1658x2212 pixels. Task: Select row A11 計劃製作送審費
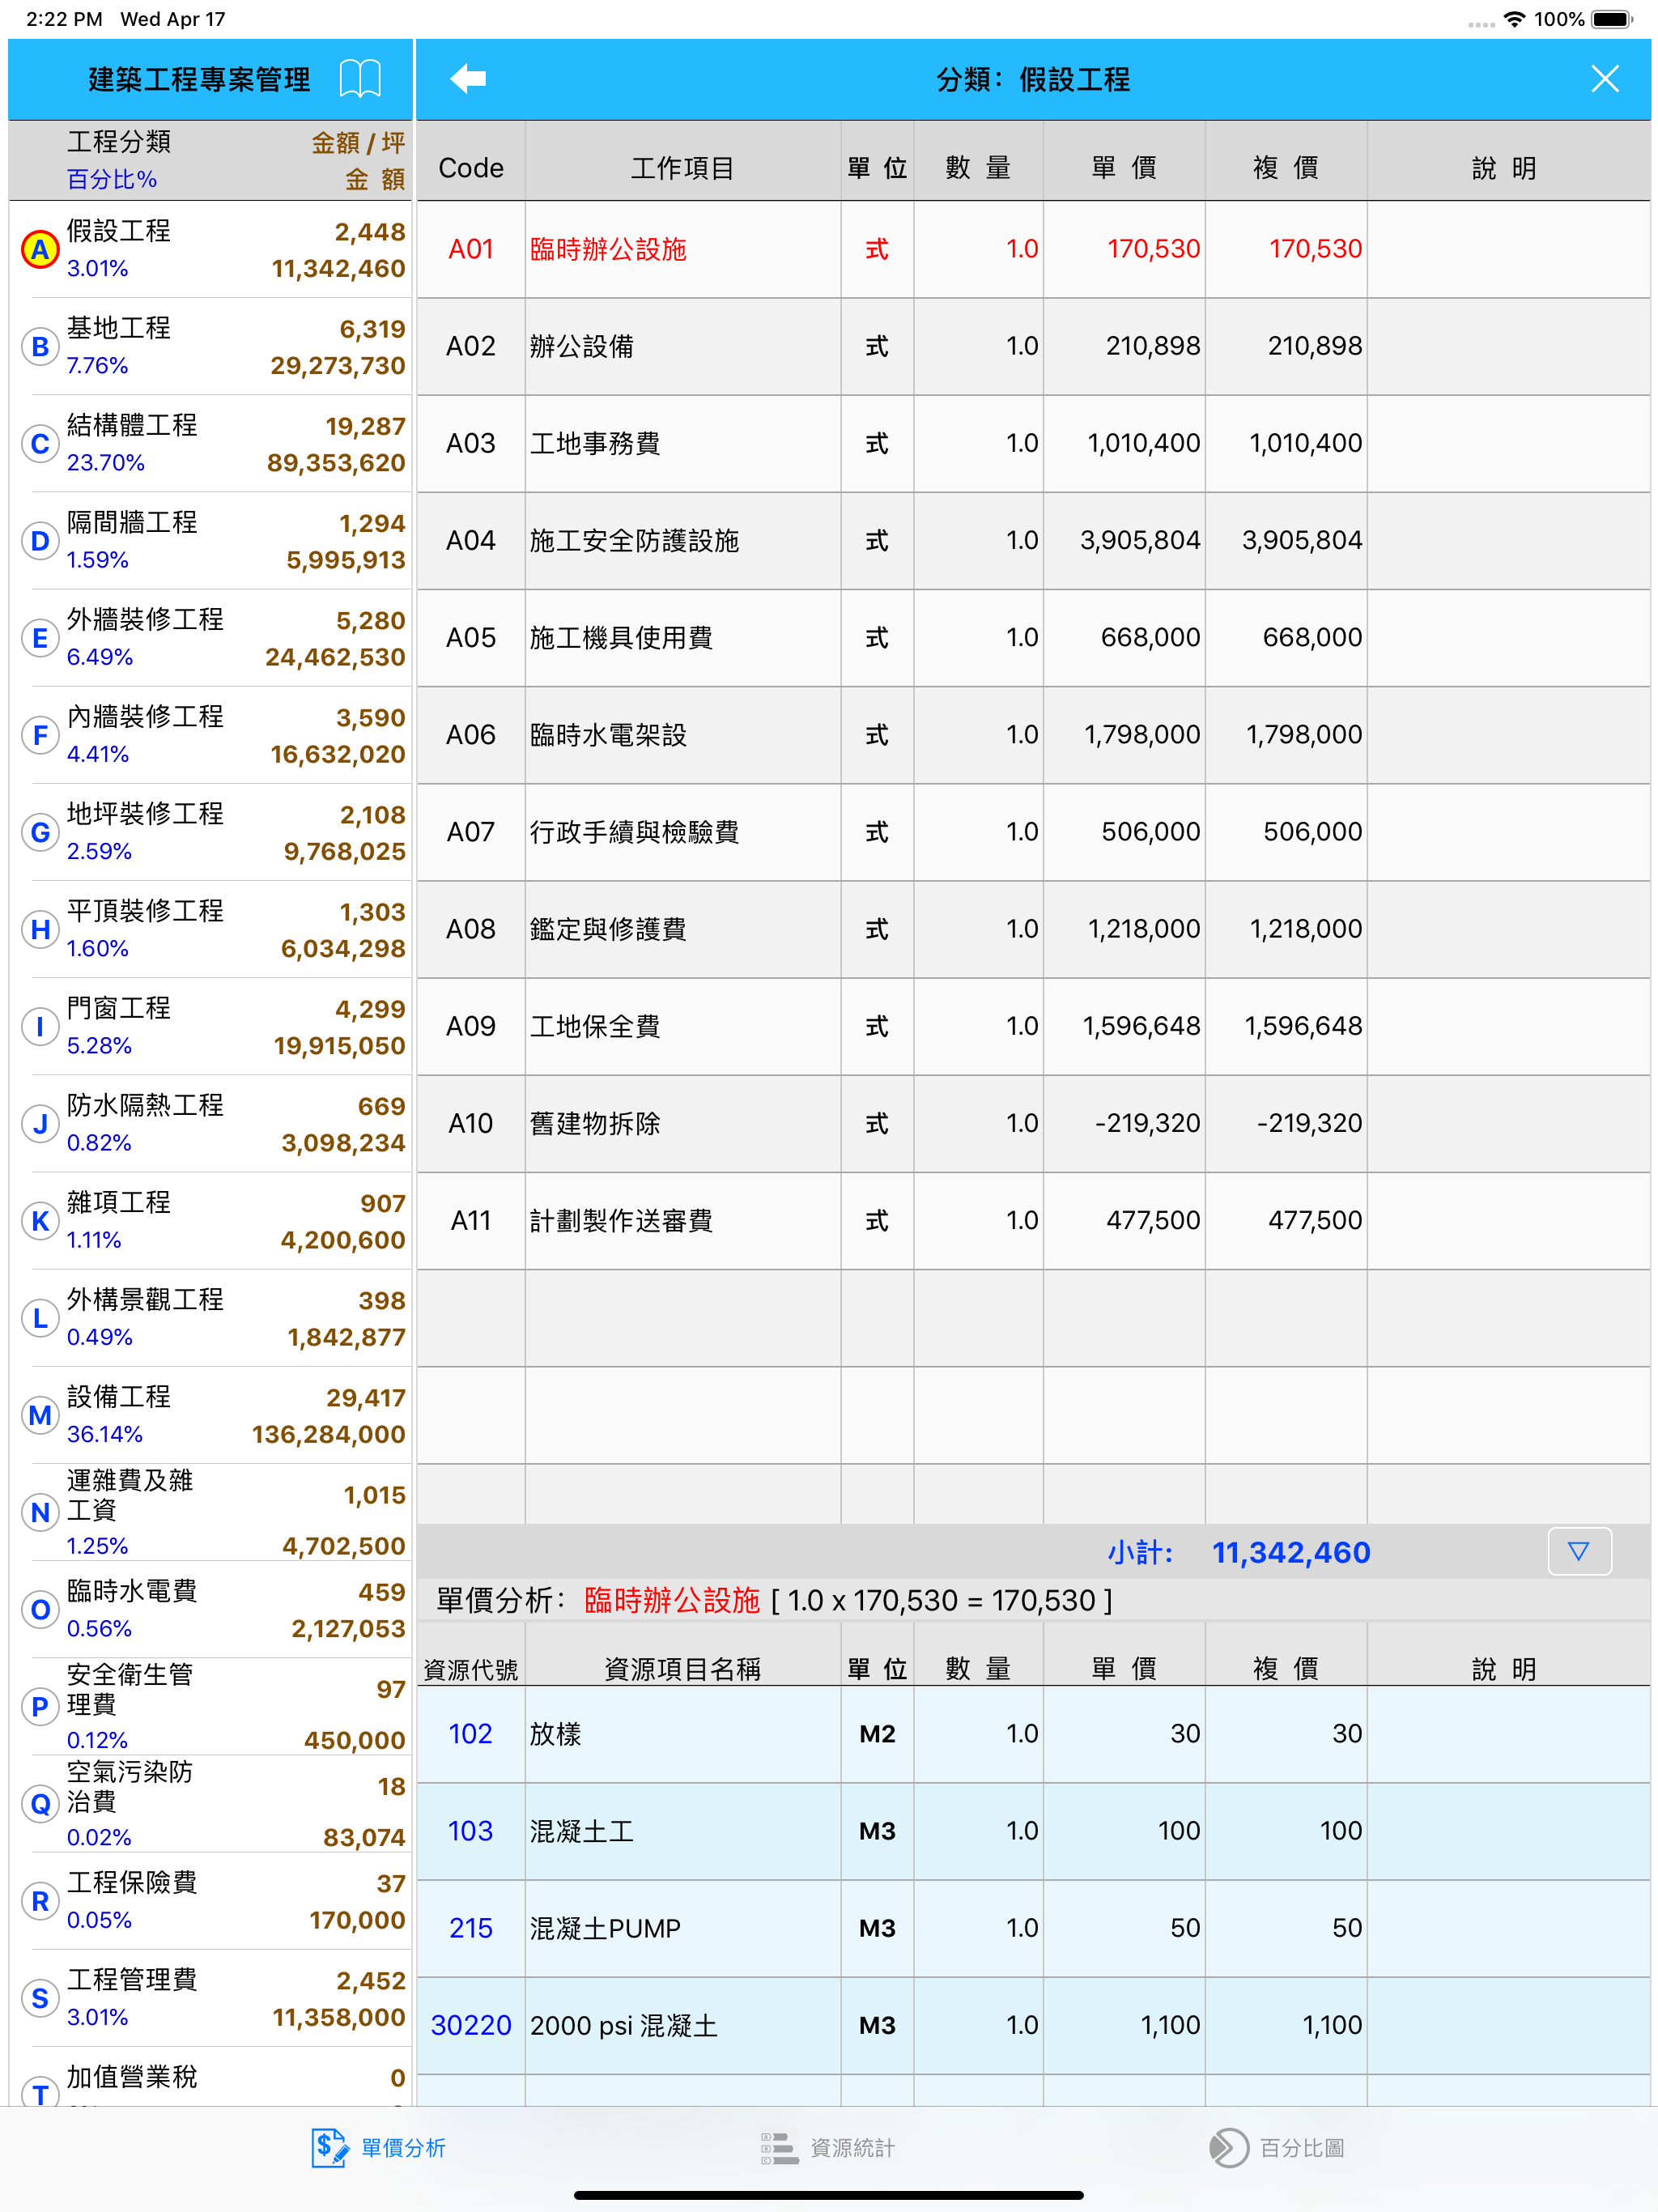[x=1033, y=1220]
